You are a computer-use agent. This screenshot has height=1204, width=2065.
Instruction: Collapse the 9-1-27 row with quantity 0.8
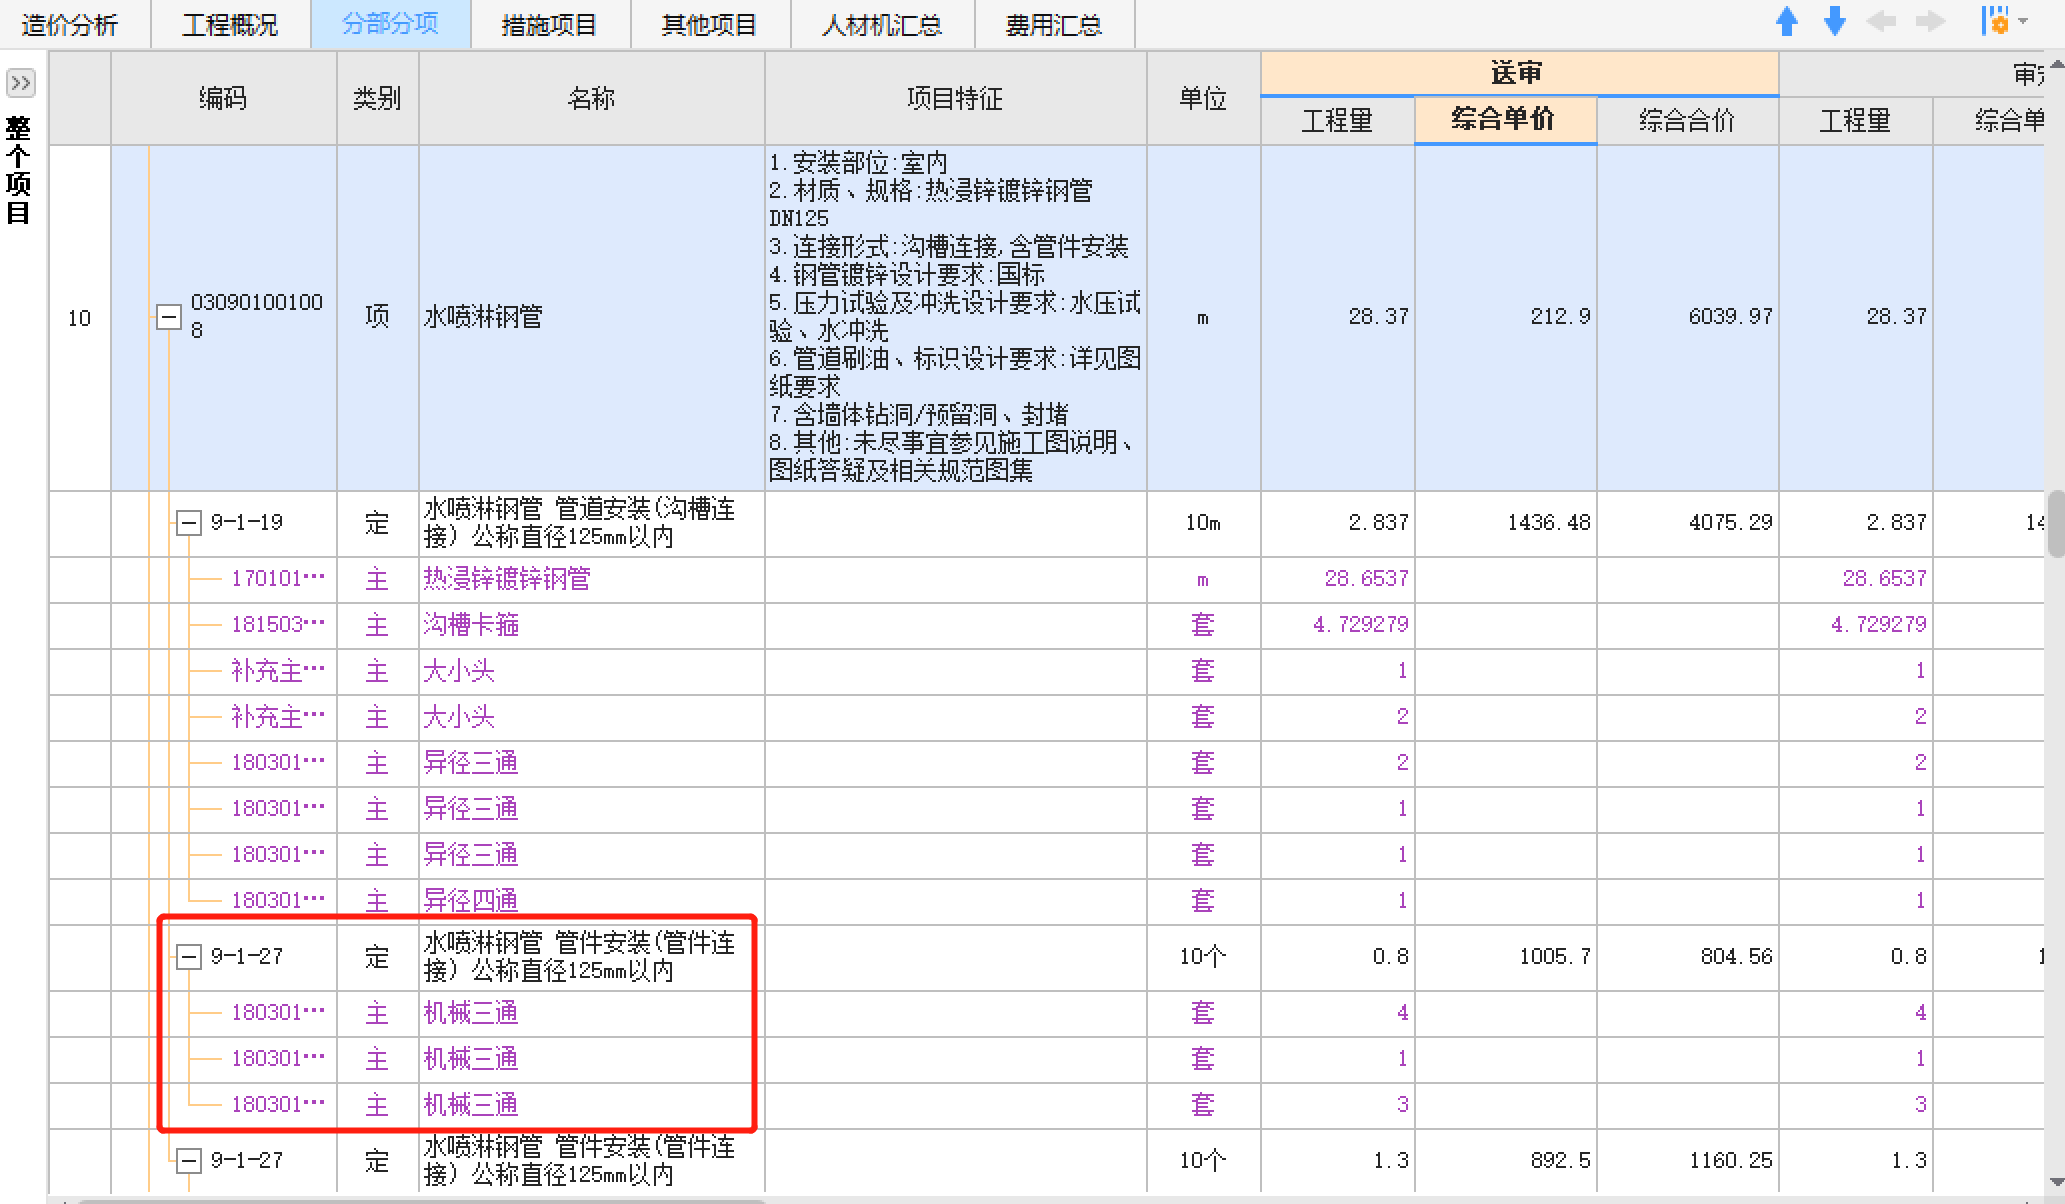click(189, 957)
